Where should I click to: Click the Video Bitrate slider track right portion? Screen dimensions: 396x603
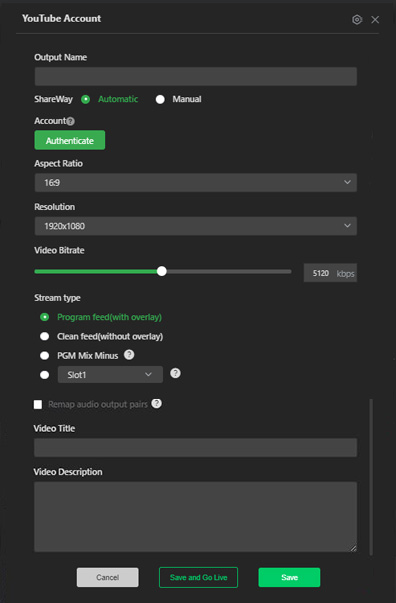229,272
